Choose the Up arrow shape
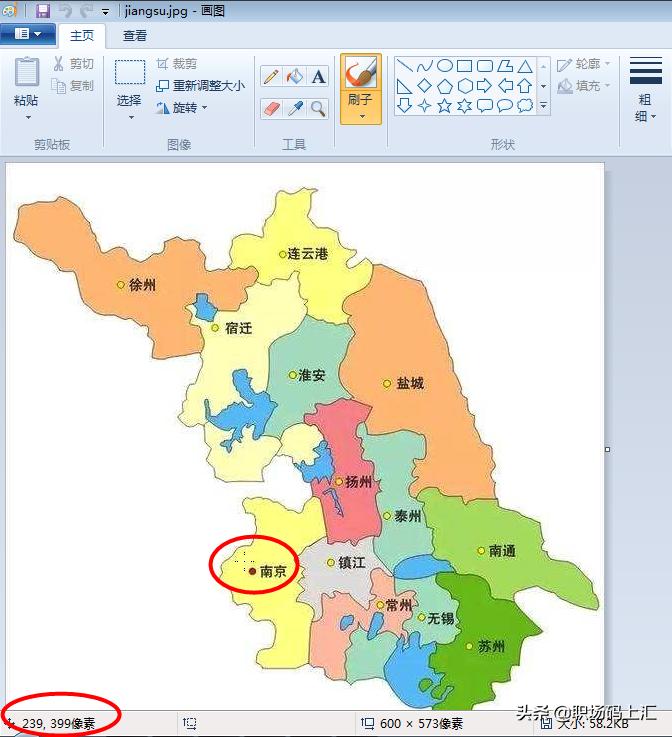Screen dimensions: 672x737 525,86
